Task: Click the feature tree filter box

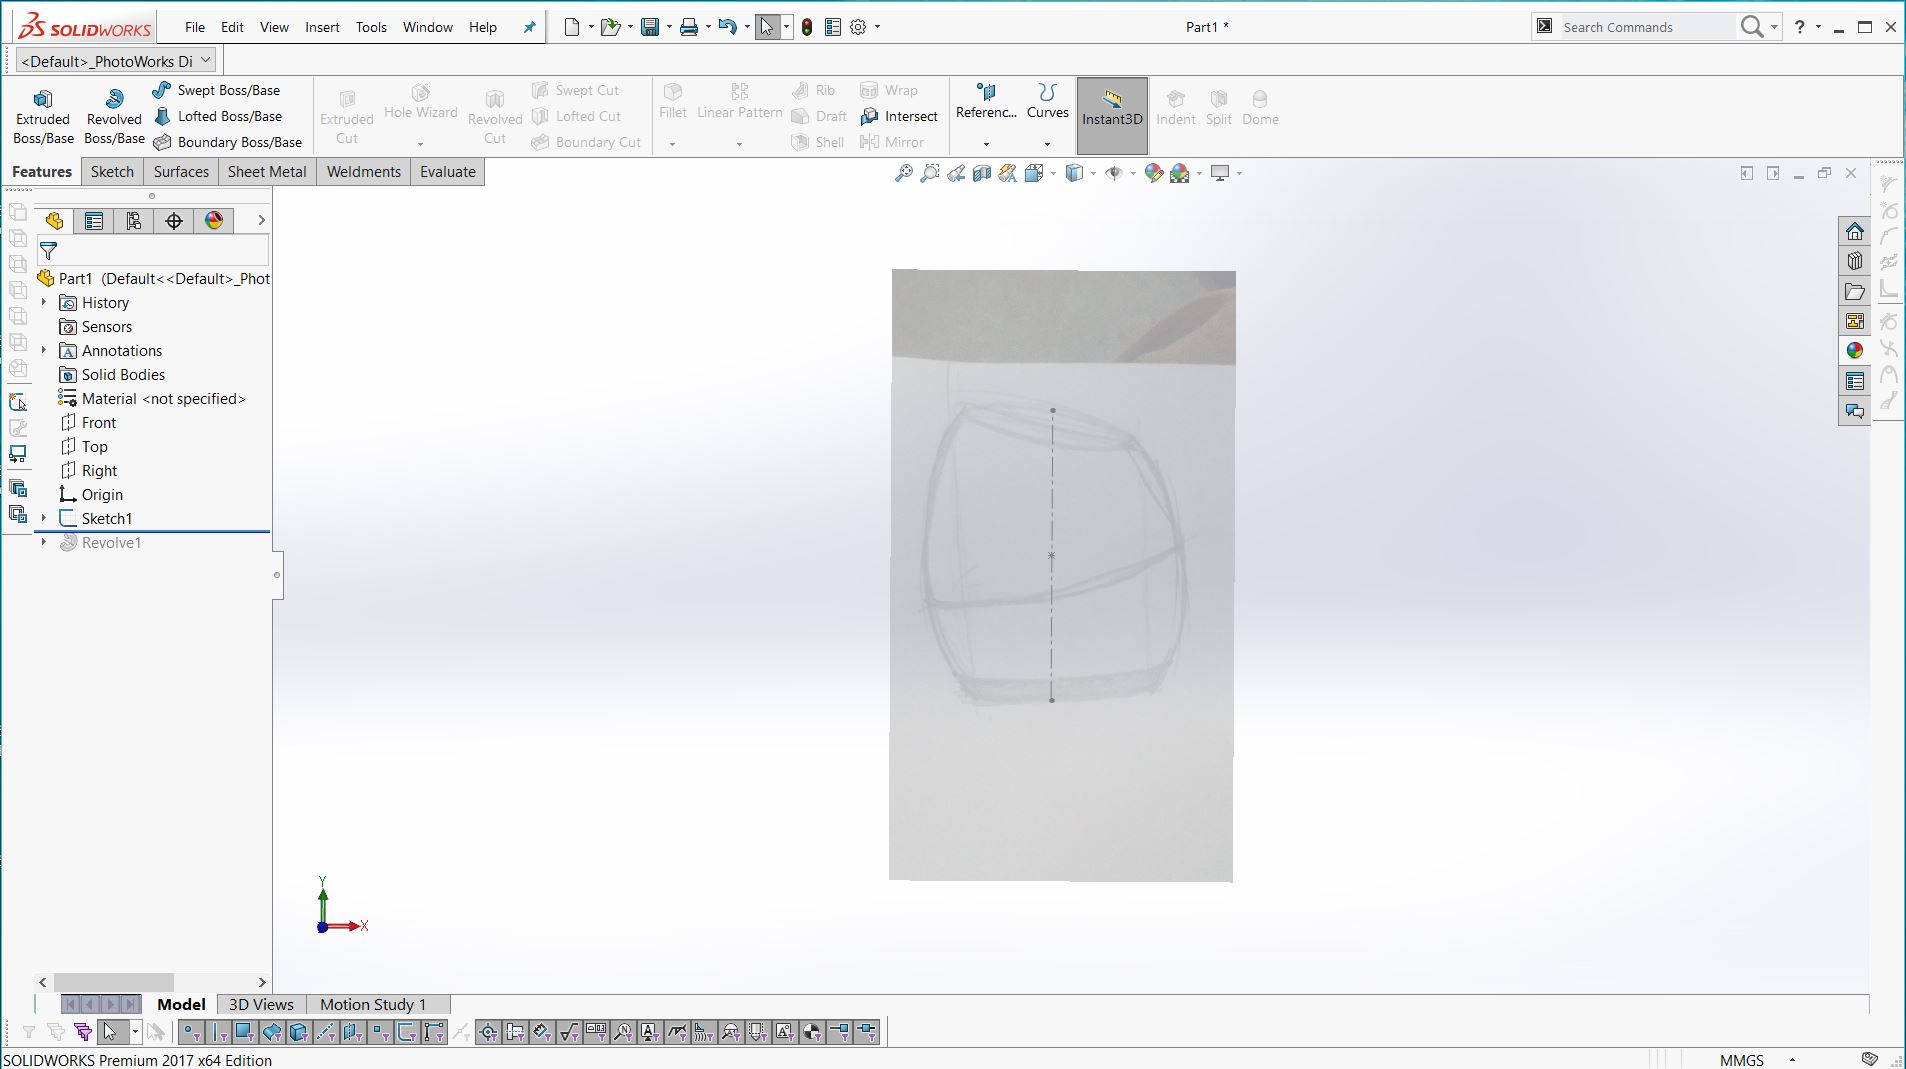Action: point(153,251)
